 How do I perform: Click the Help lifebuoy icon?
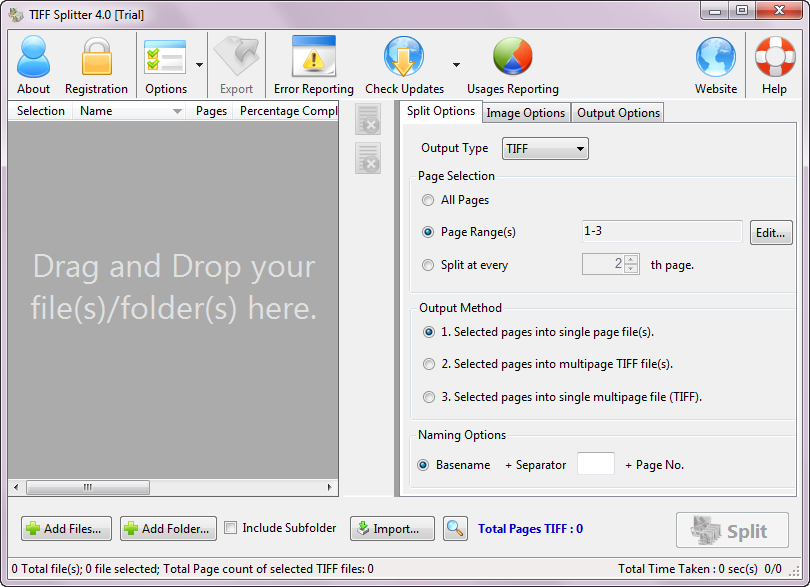pyautogui.click(x=774, y=58)
